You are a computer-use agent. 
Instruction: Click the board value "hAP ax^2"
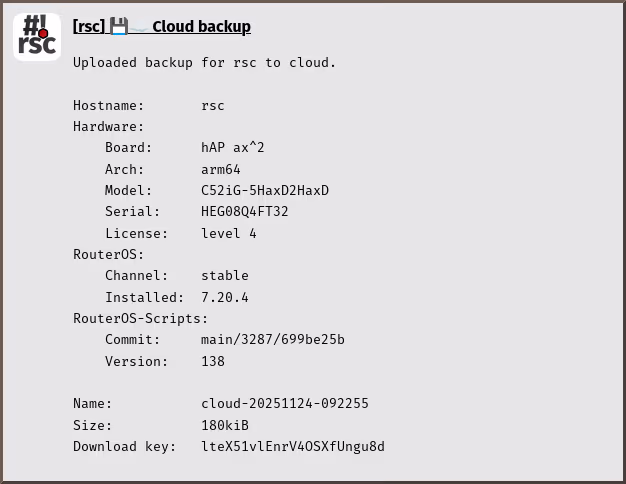pos(233,148)
